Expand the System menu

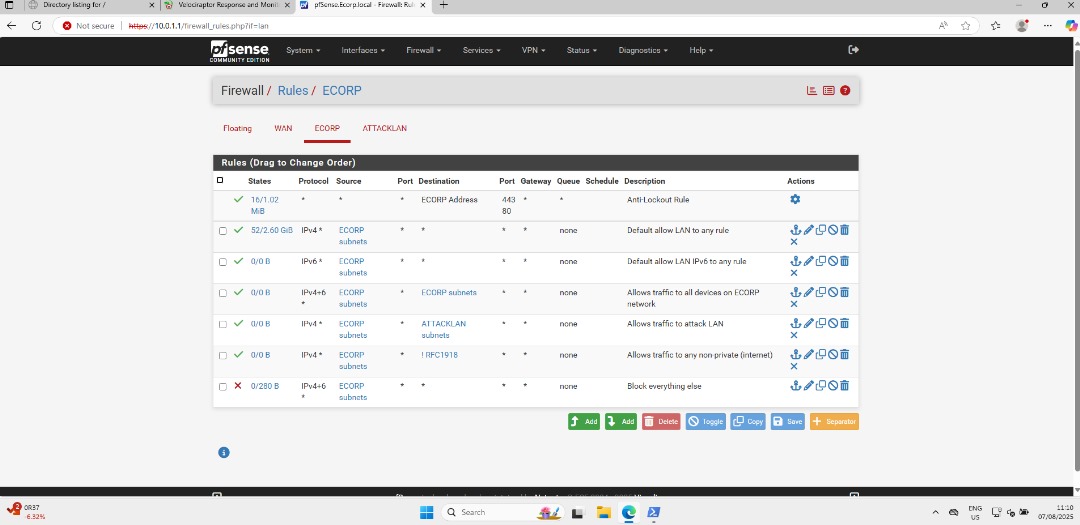pos(303,50)
